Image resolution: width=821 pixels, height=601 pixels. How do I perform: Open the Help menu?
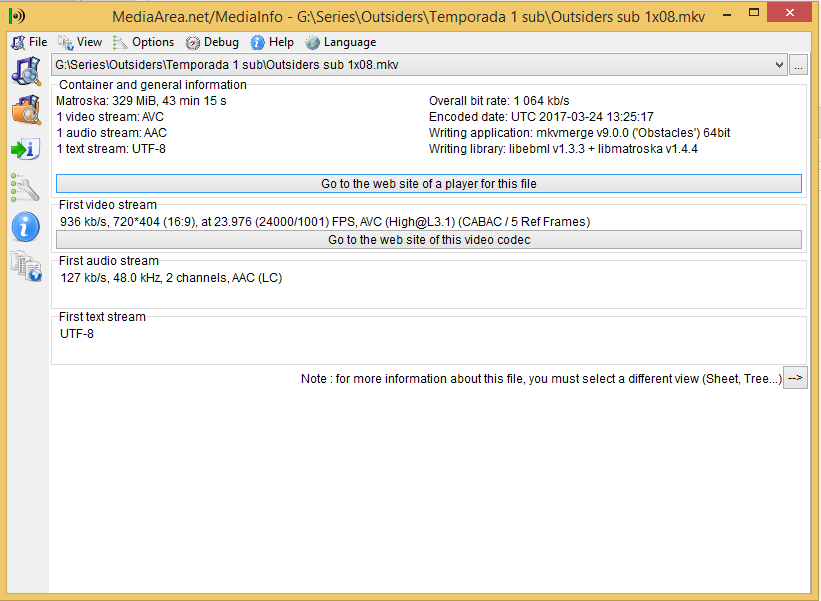[272, 42]
